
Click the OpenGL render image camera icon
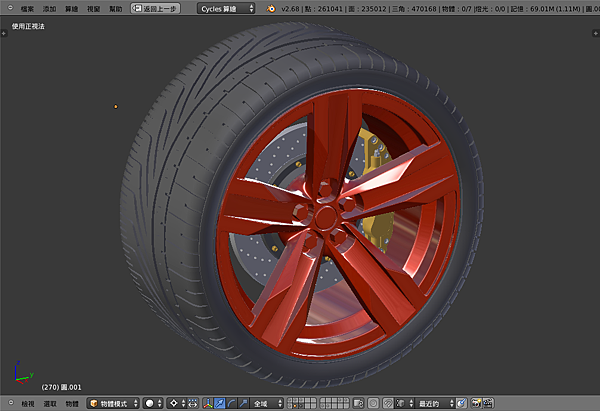pyautogui.click(x=476, y=403)
